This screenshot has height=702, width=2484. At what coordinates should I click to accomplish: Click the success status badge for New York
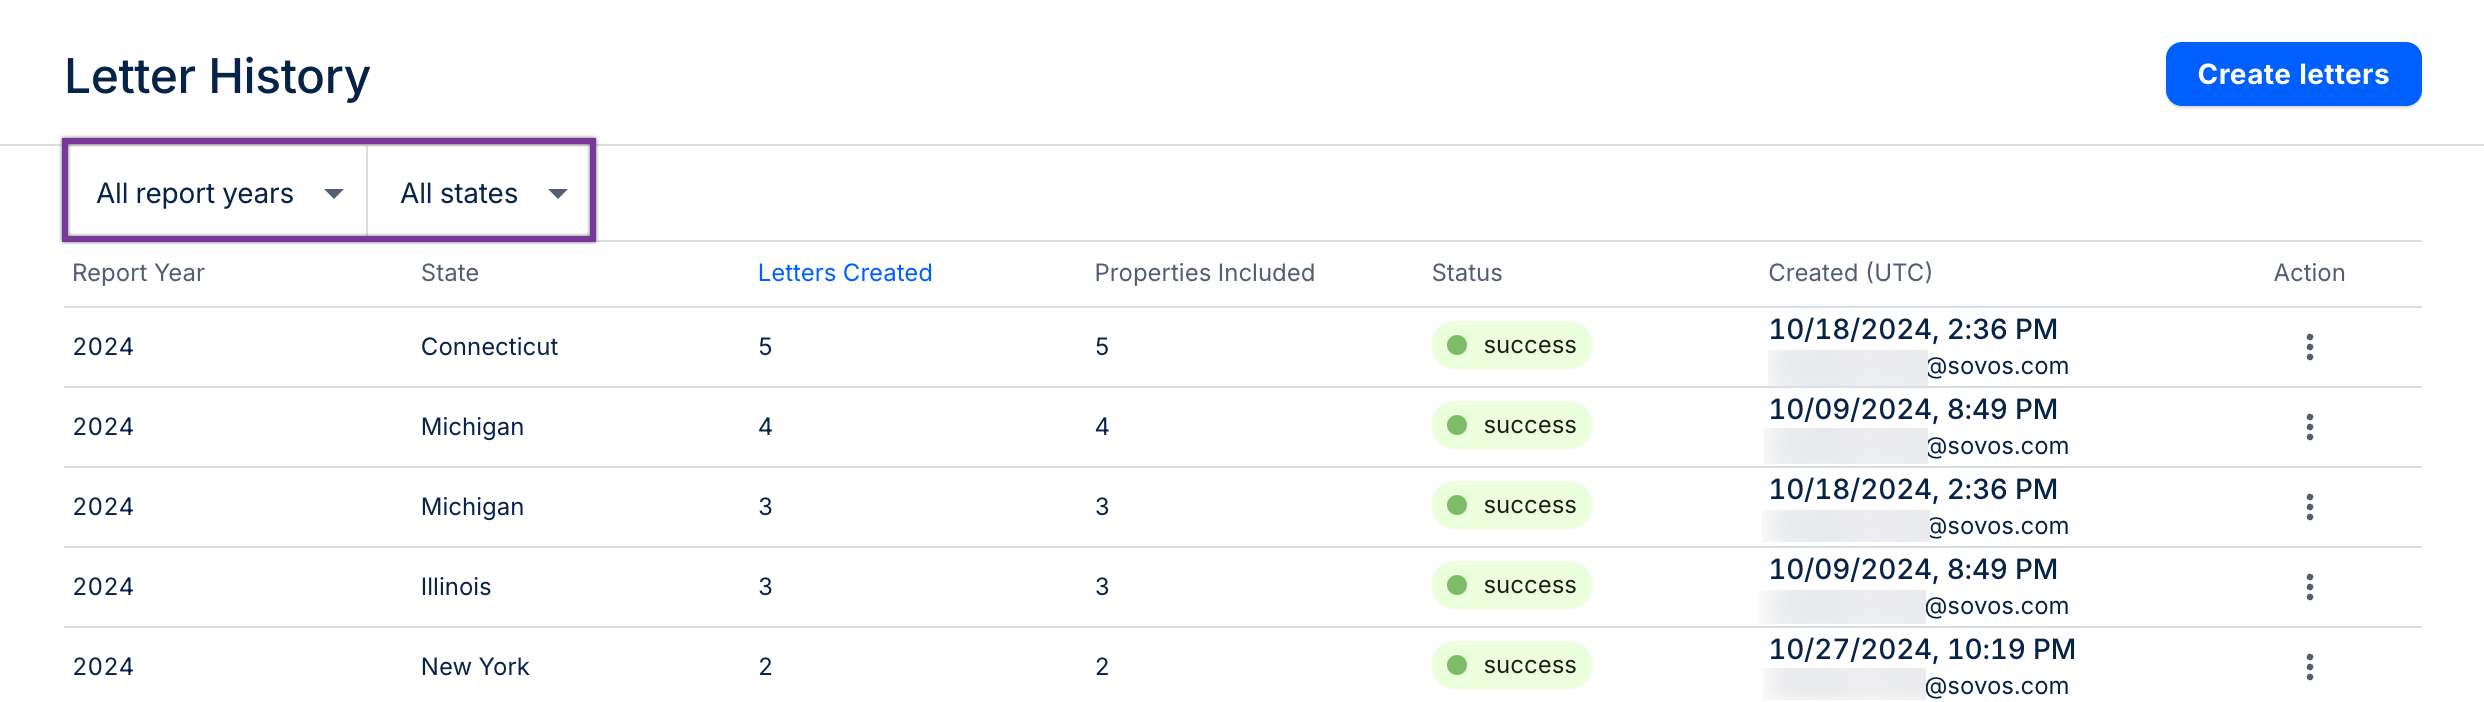pyautogui.click(x=1511, y=665)
